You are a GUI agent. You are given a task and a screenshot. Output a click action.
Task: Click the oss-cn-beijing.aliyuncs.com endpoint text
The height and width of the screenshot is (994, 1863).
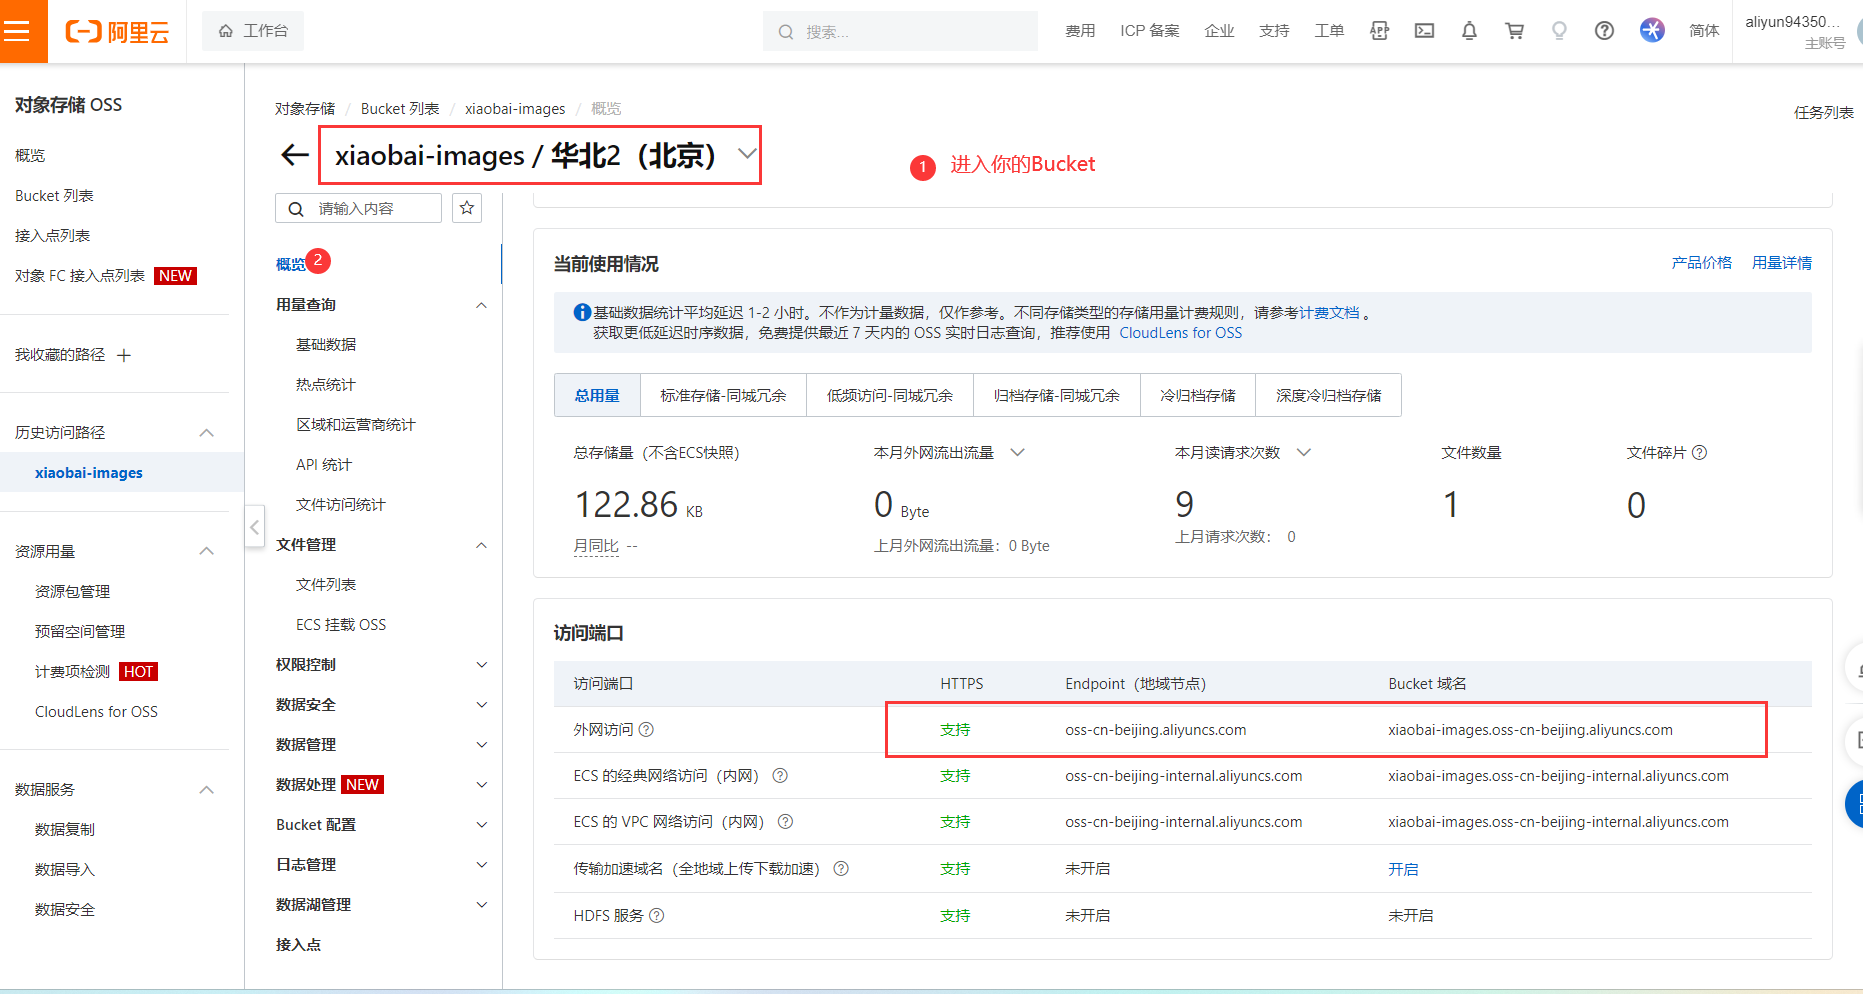coord(1156,730)
